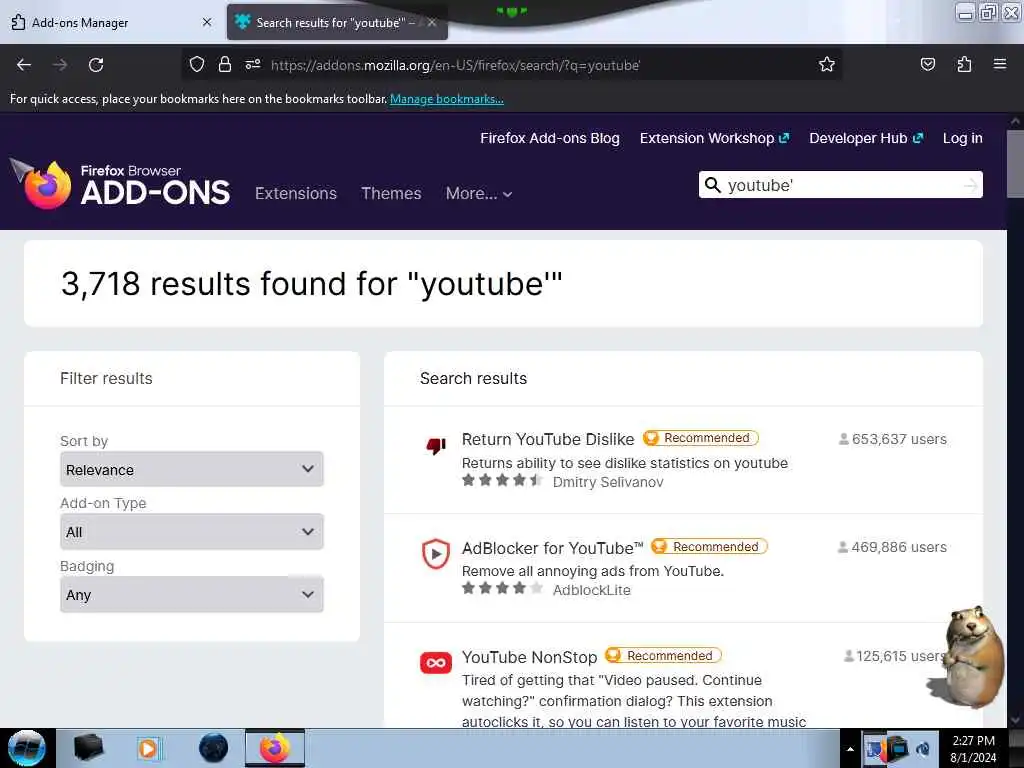Open Return YouTube Dislike add-on
Viewport: 1024px width, 768px height.
[x=548, y=439]
